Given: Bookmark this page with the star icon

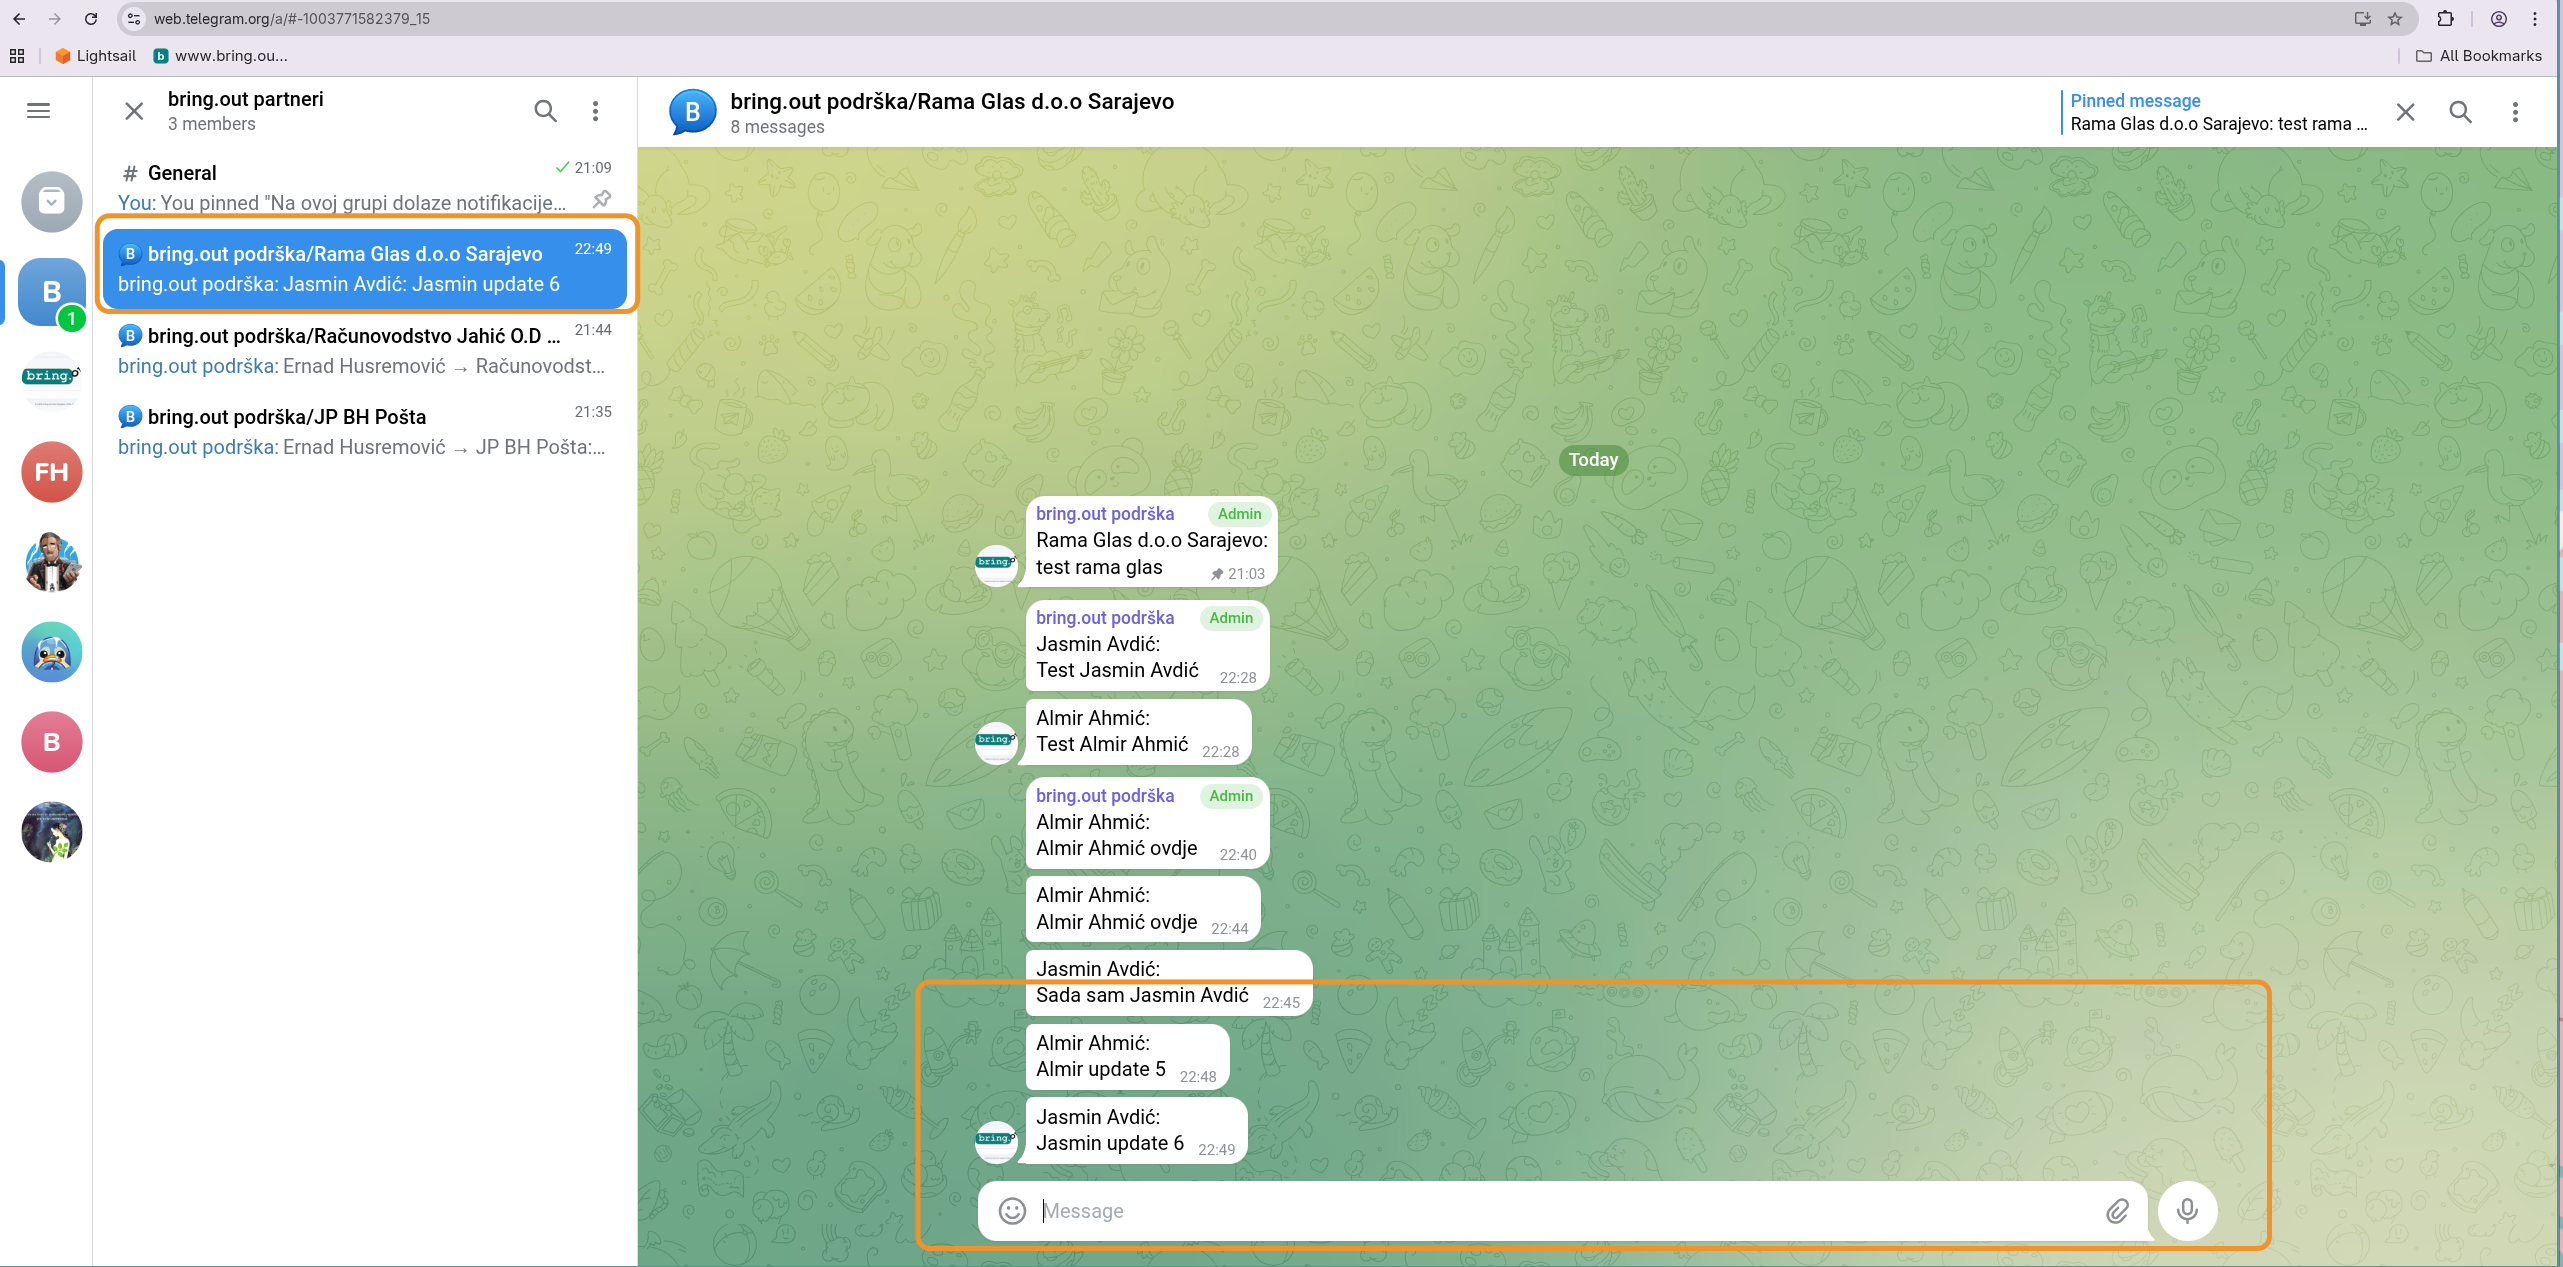Looking at the screenshot, I should (2395, 19).
